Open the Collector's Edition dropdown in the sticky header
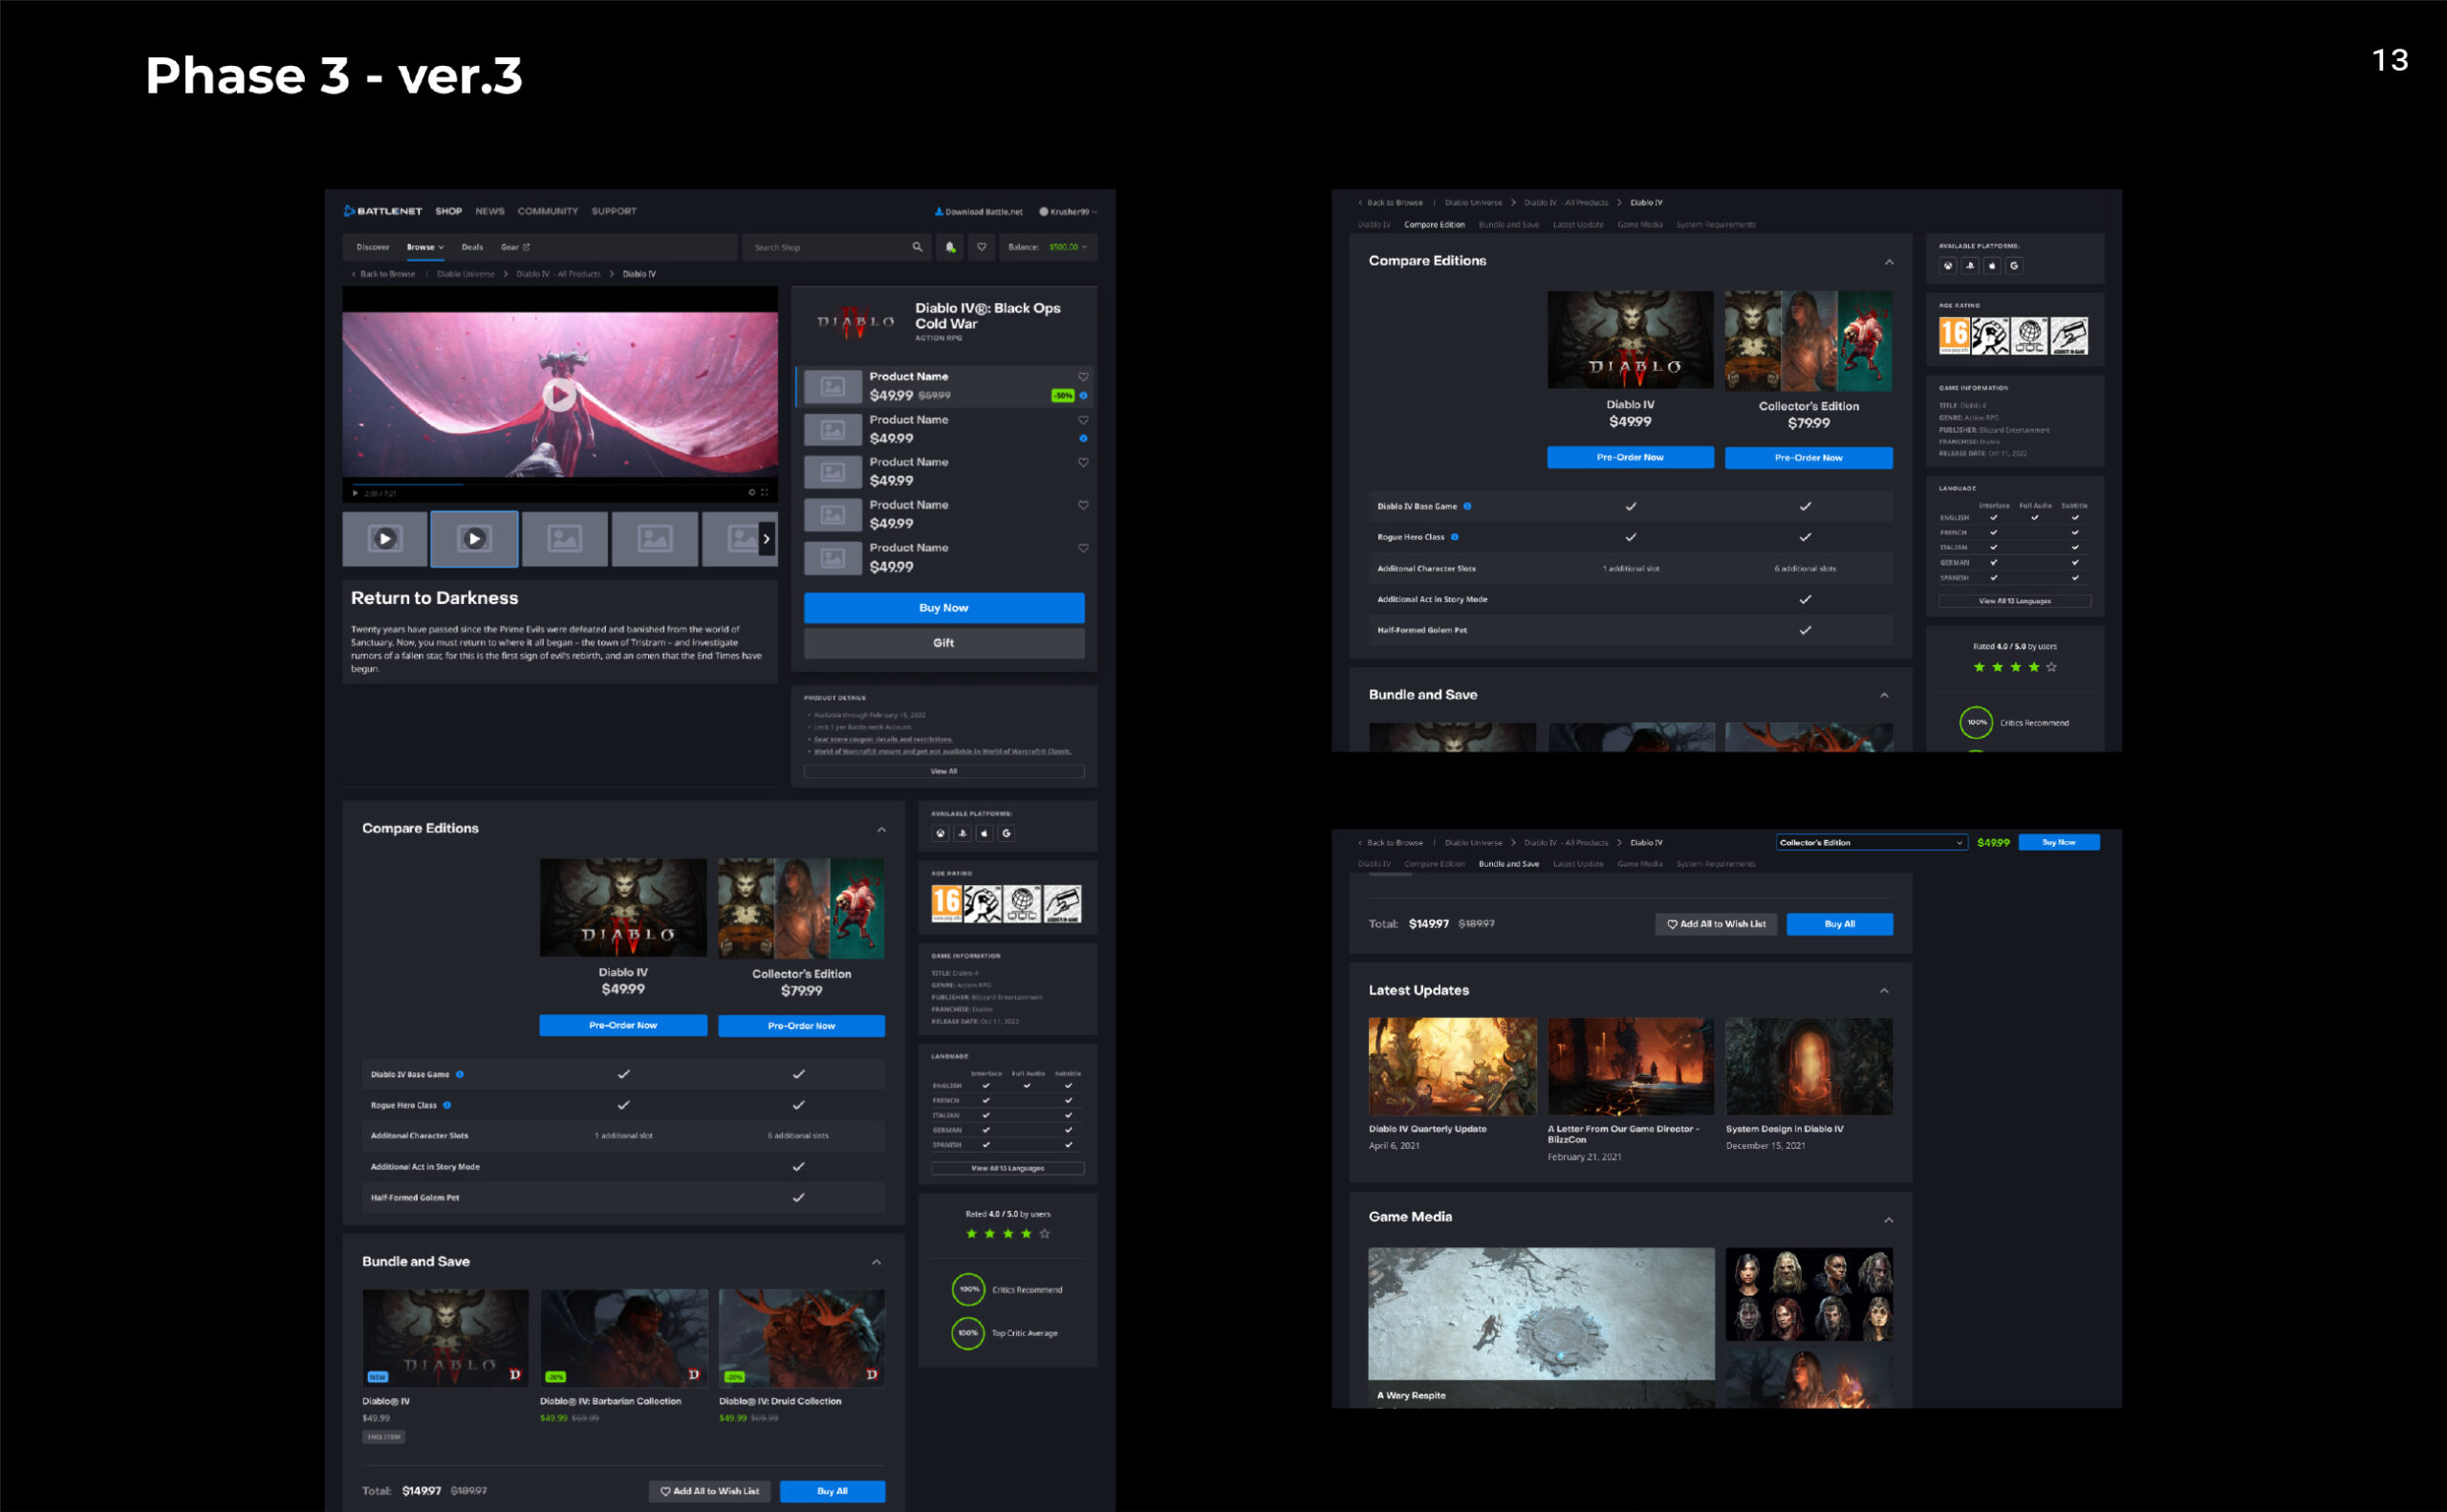Screen dimensions: 2447x1512 click(x=1871, y=842)
